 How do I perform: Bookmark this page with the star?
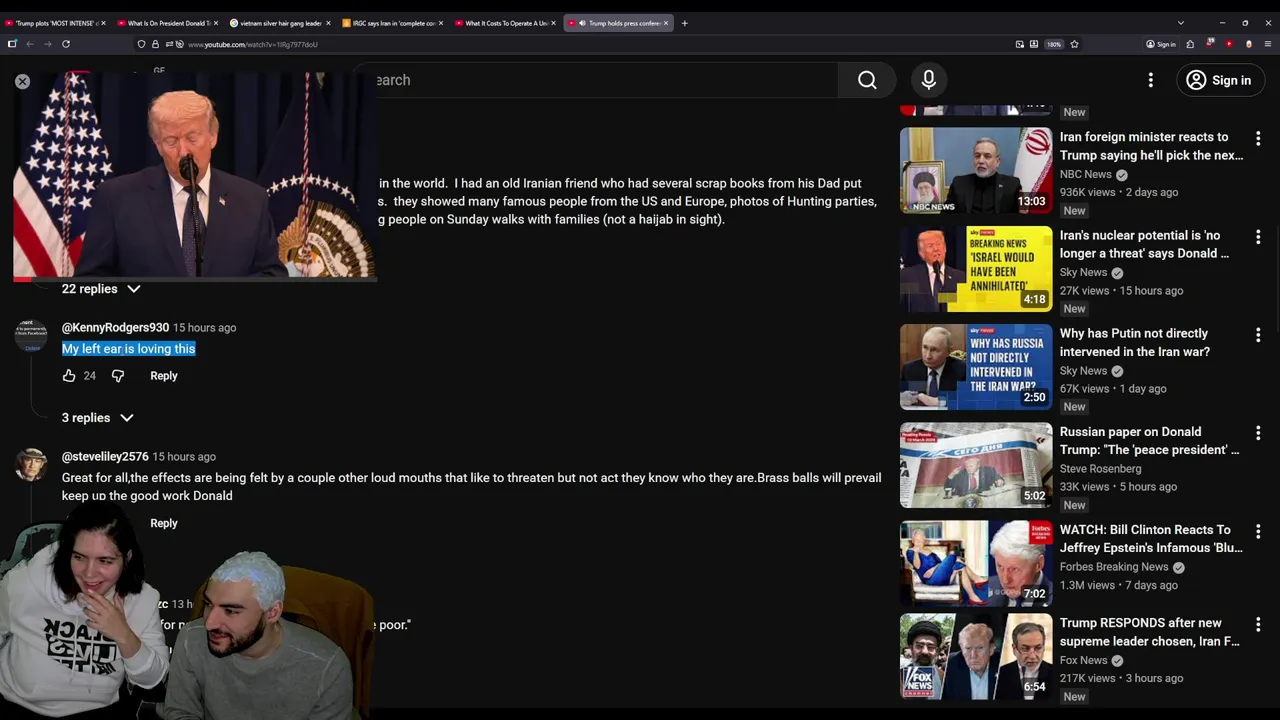click(1074, 44)
